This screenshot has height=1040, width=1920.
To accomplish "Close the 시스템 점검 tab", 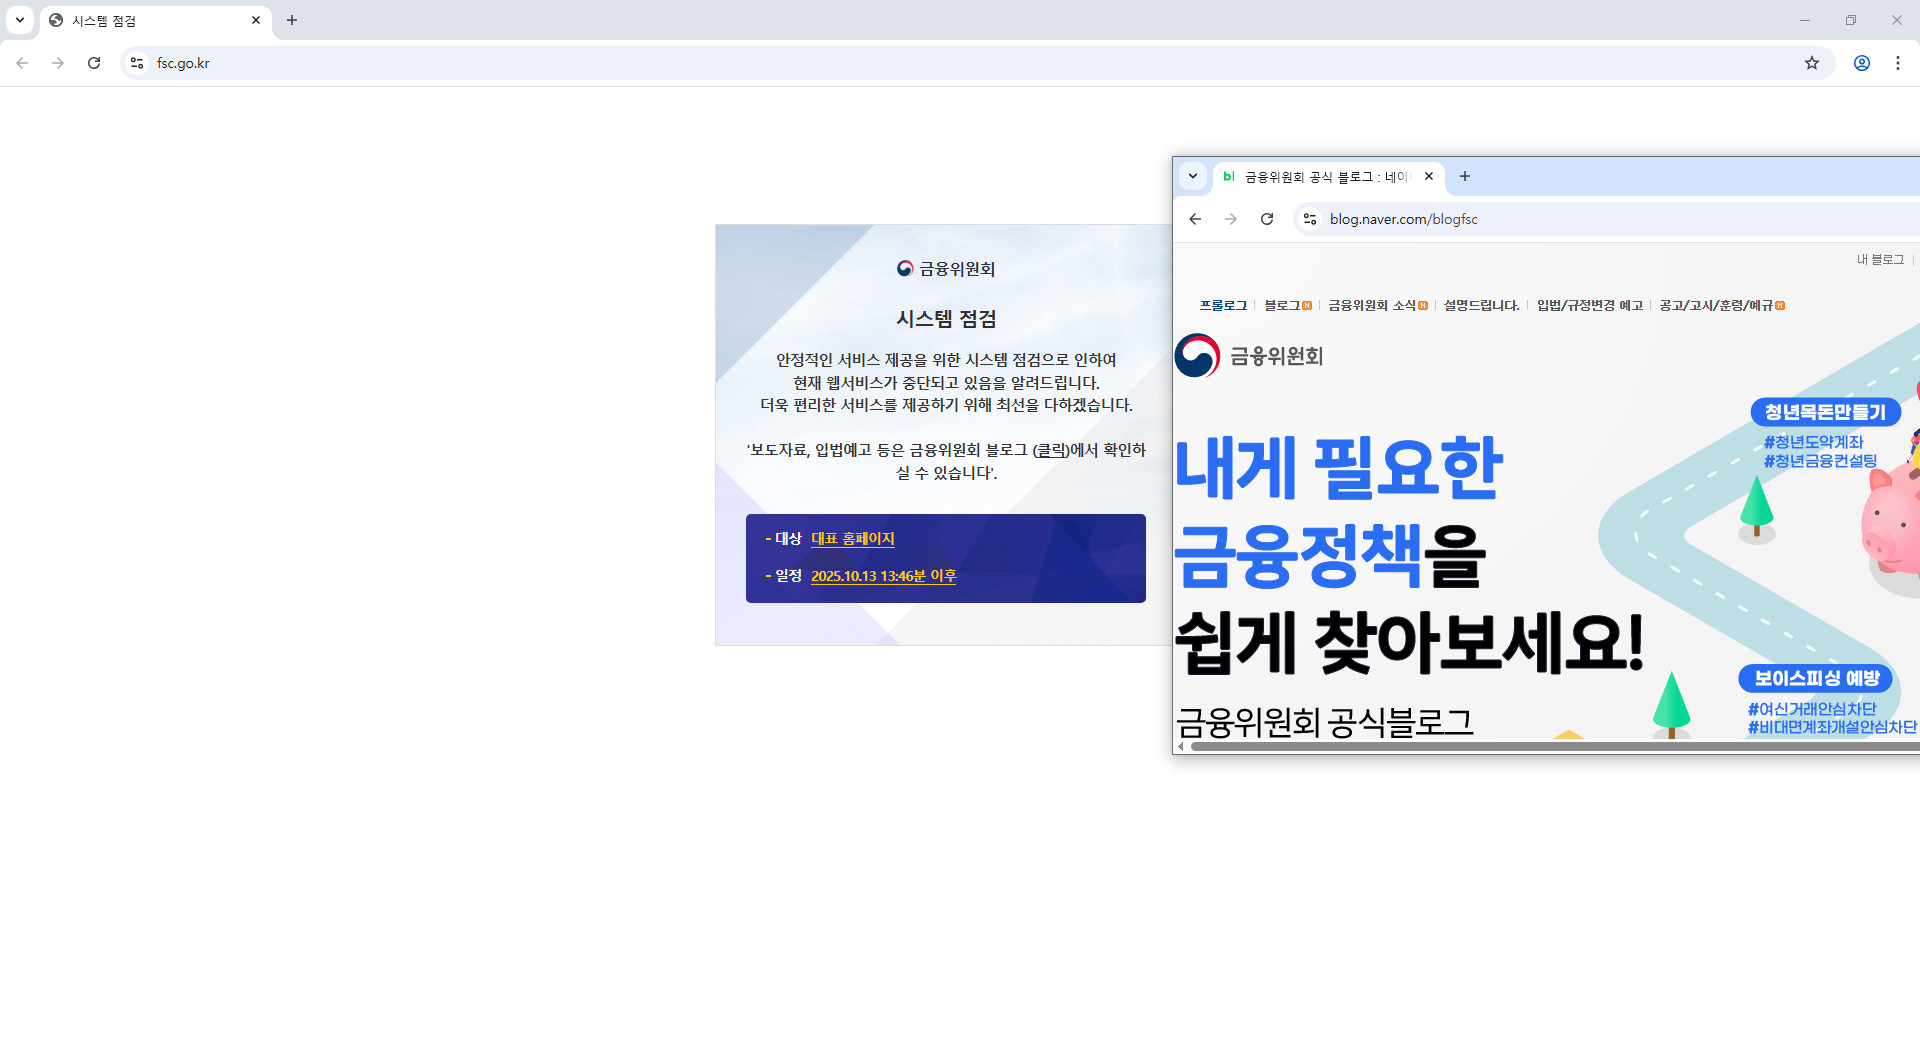I will tap(256, 20).
